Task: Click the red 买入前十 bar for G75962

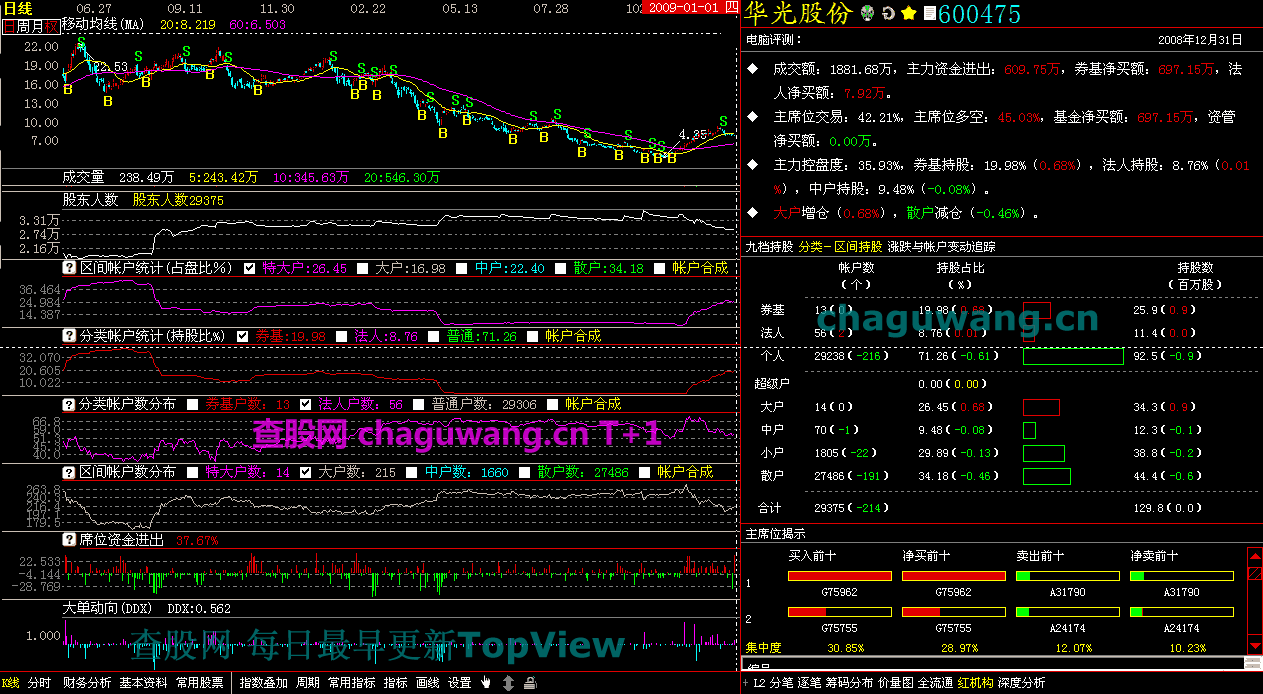Action: 839,576
